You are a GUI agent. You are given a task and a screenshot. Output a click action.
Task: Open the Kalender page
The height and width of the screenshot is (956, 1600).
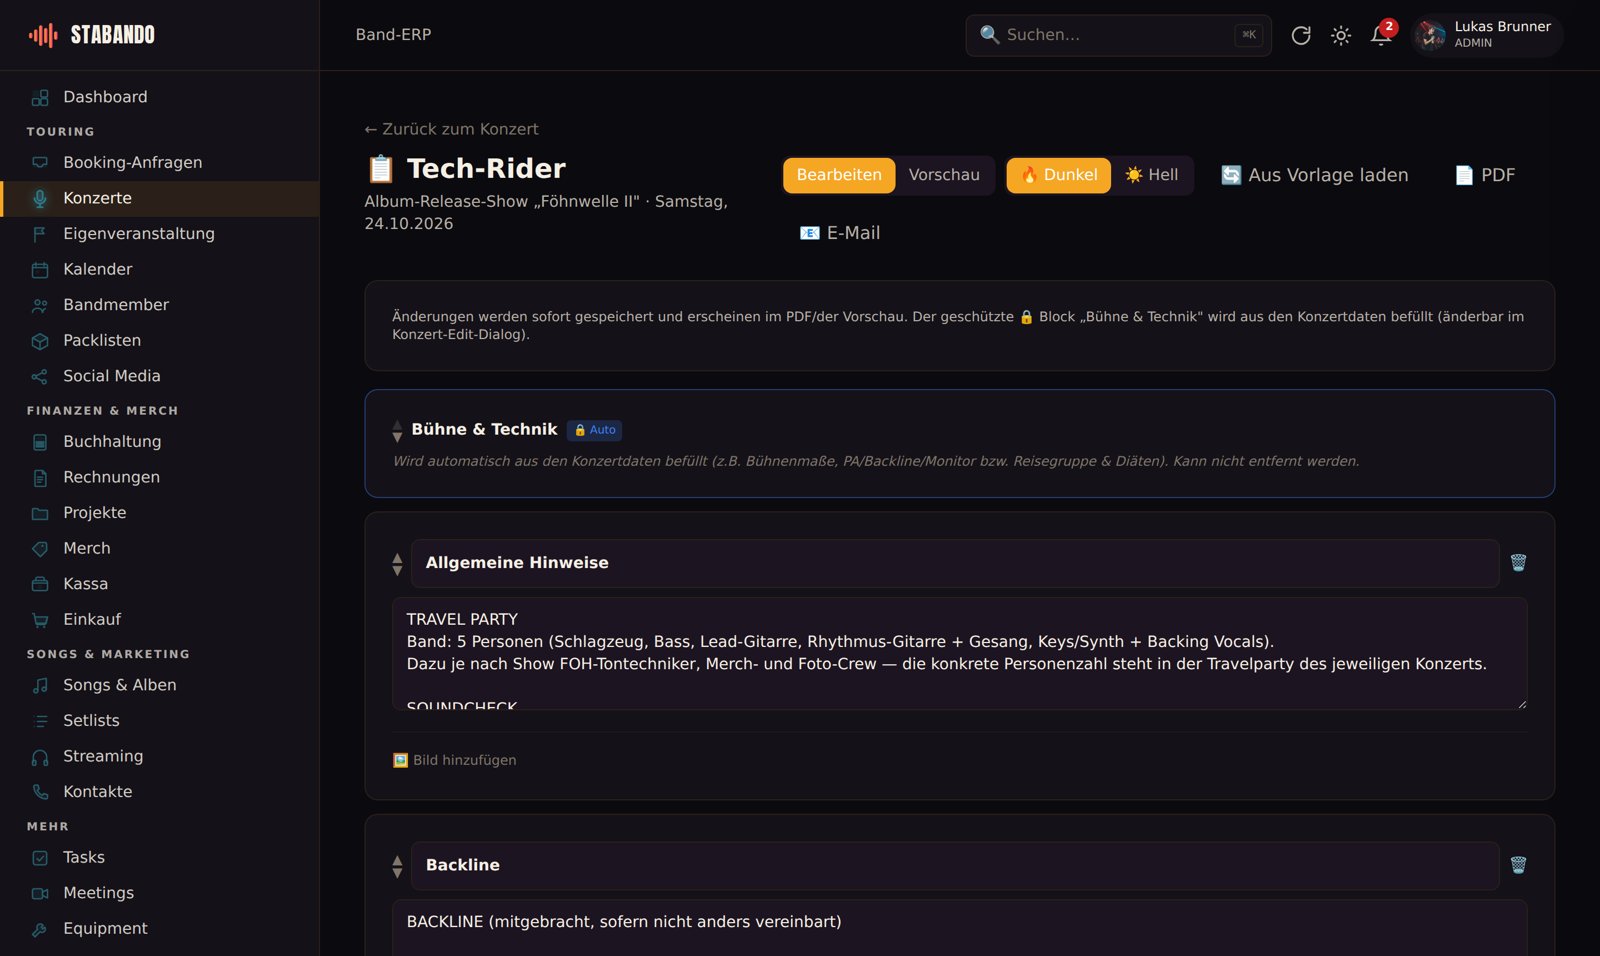[160, 269]
